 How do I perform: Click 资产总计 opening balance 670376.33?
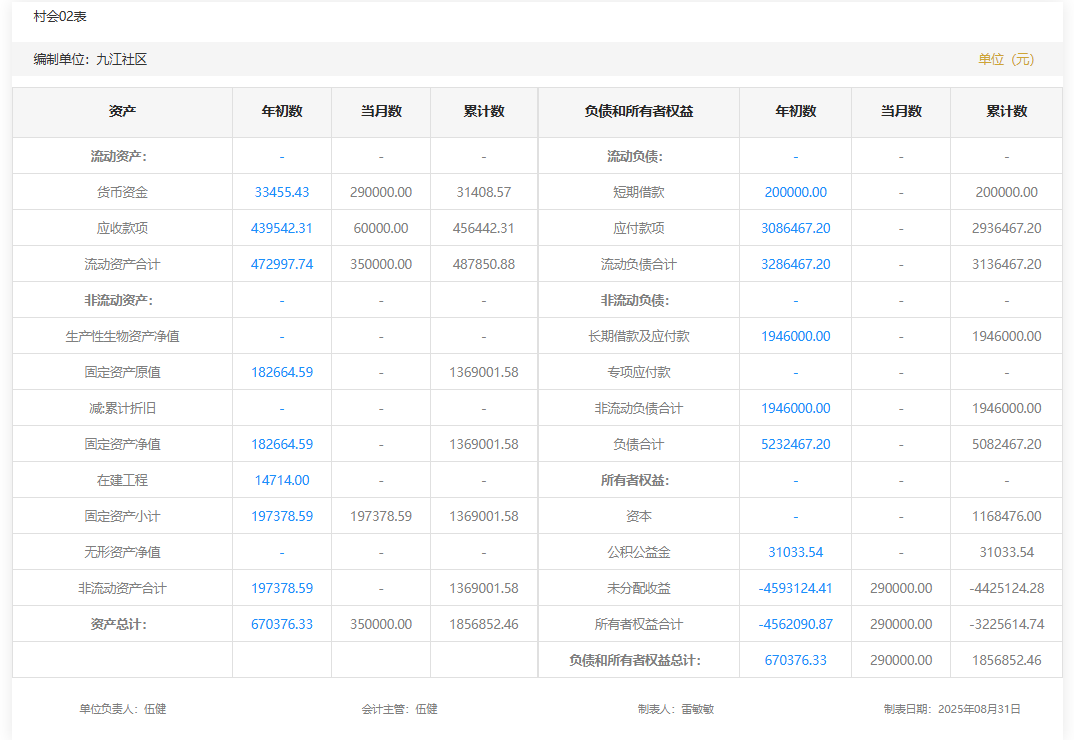click(x=282, y=624)
